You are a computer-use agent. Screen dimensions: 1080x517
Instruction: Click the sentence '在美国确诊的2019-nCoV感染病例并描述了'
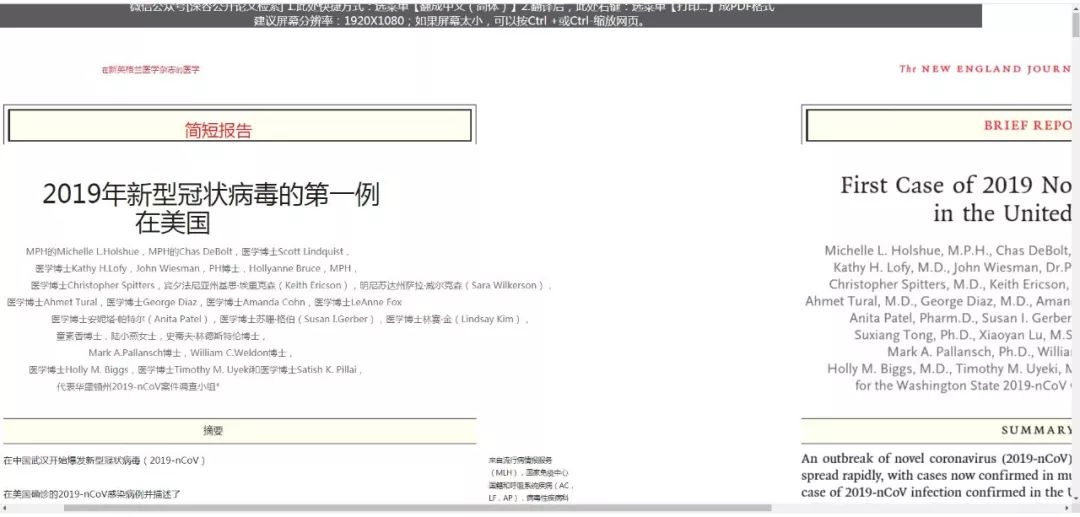tap(92, 494)
